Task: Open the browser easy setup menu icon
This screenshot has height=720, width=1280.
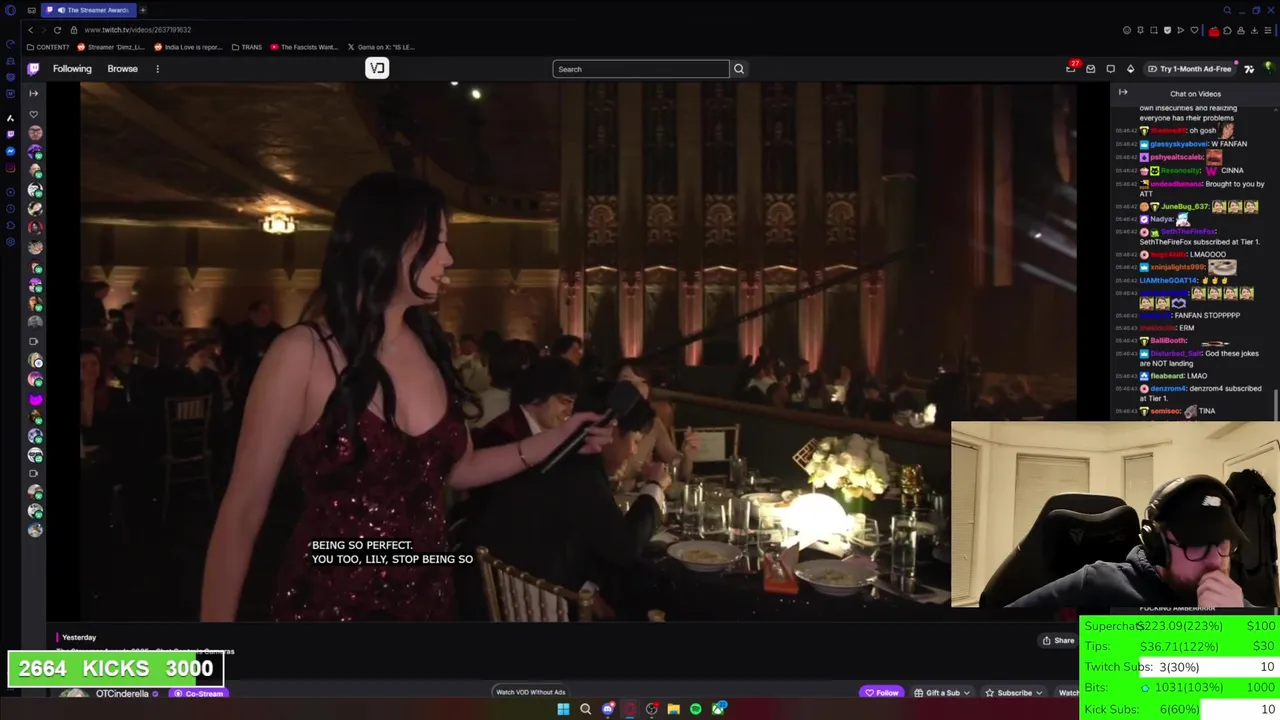Action: click(x=1268, y=30)
